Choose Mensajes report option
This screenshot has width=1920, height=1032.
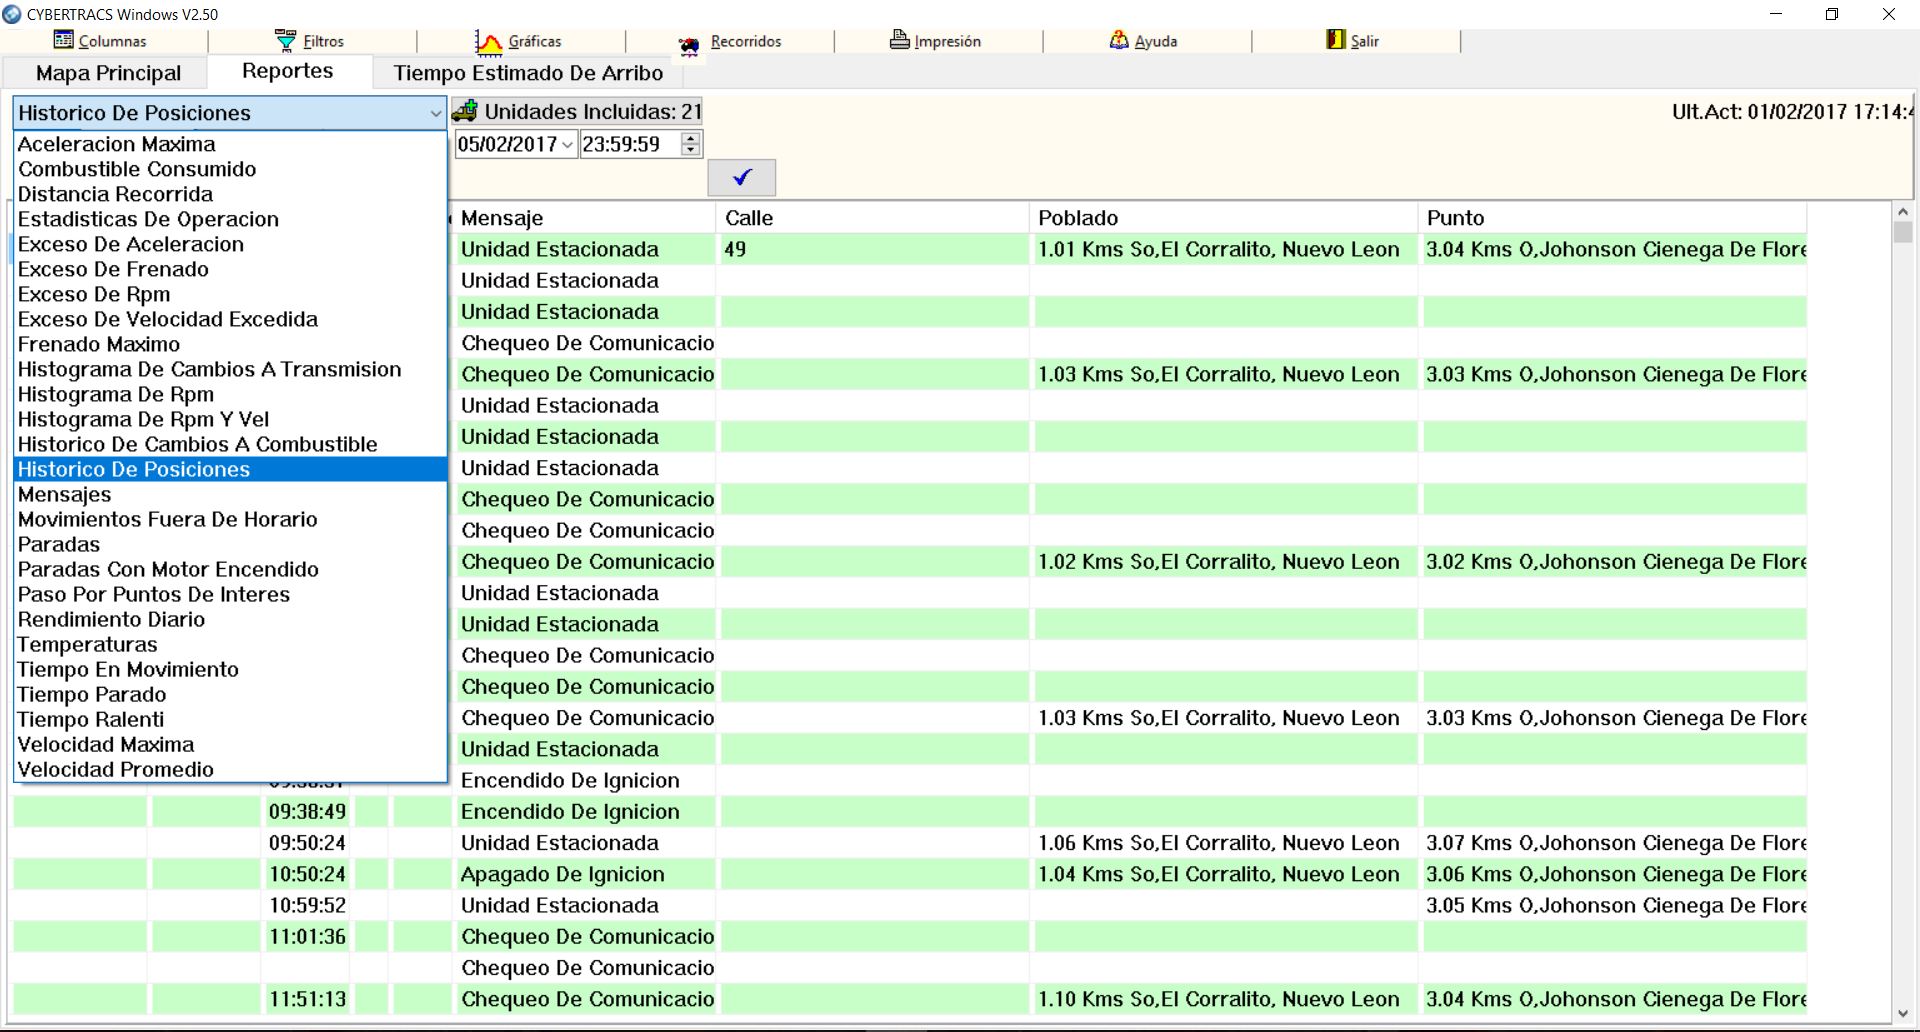(x=230, y=494)
